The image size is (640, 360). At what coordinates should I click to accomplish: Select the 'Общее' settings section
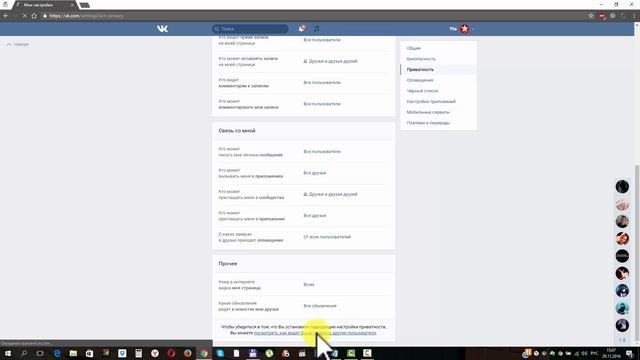click(x=413, y=48)
